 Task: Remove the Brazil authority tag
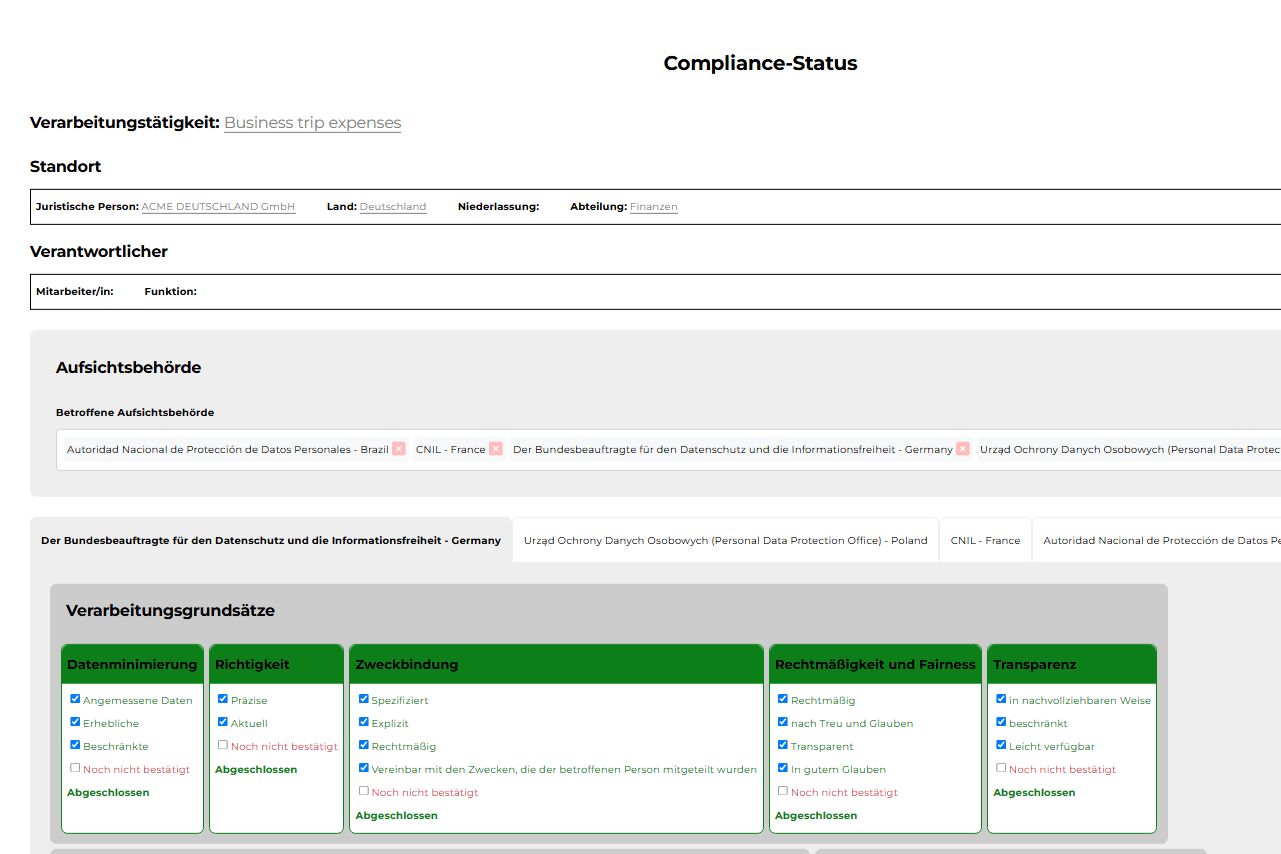399,449
